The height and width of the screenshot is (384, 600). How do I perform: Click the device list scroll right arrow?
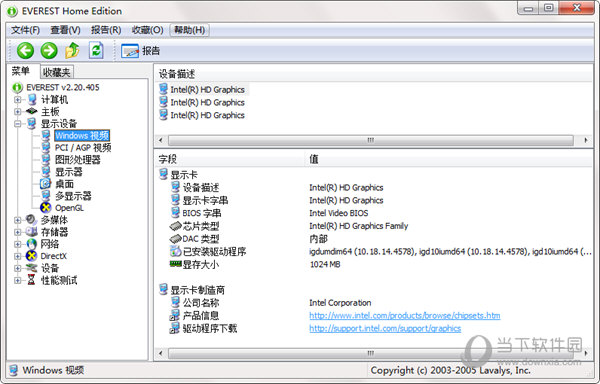(x=586, y=140)
